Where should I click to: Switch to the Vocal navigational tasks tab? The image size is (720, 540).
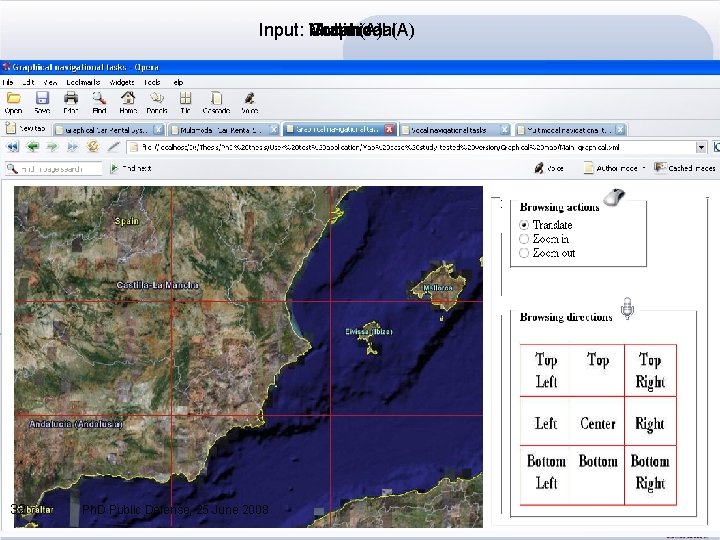450,129
